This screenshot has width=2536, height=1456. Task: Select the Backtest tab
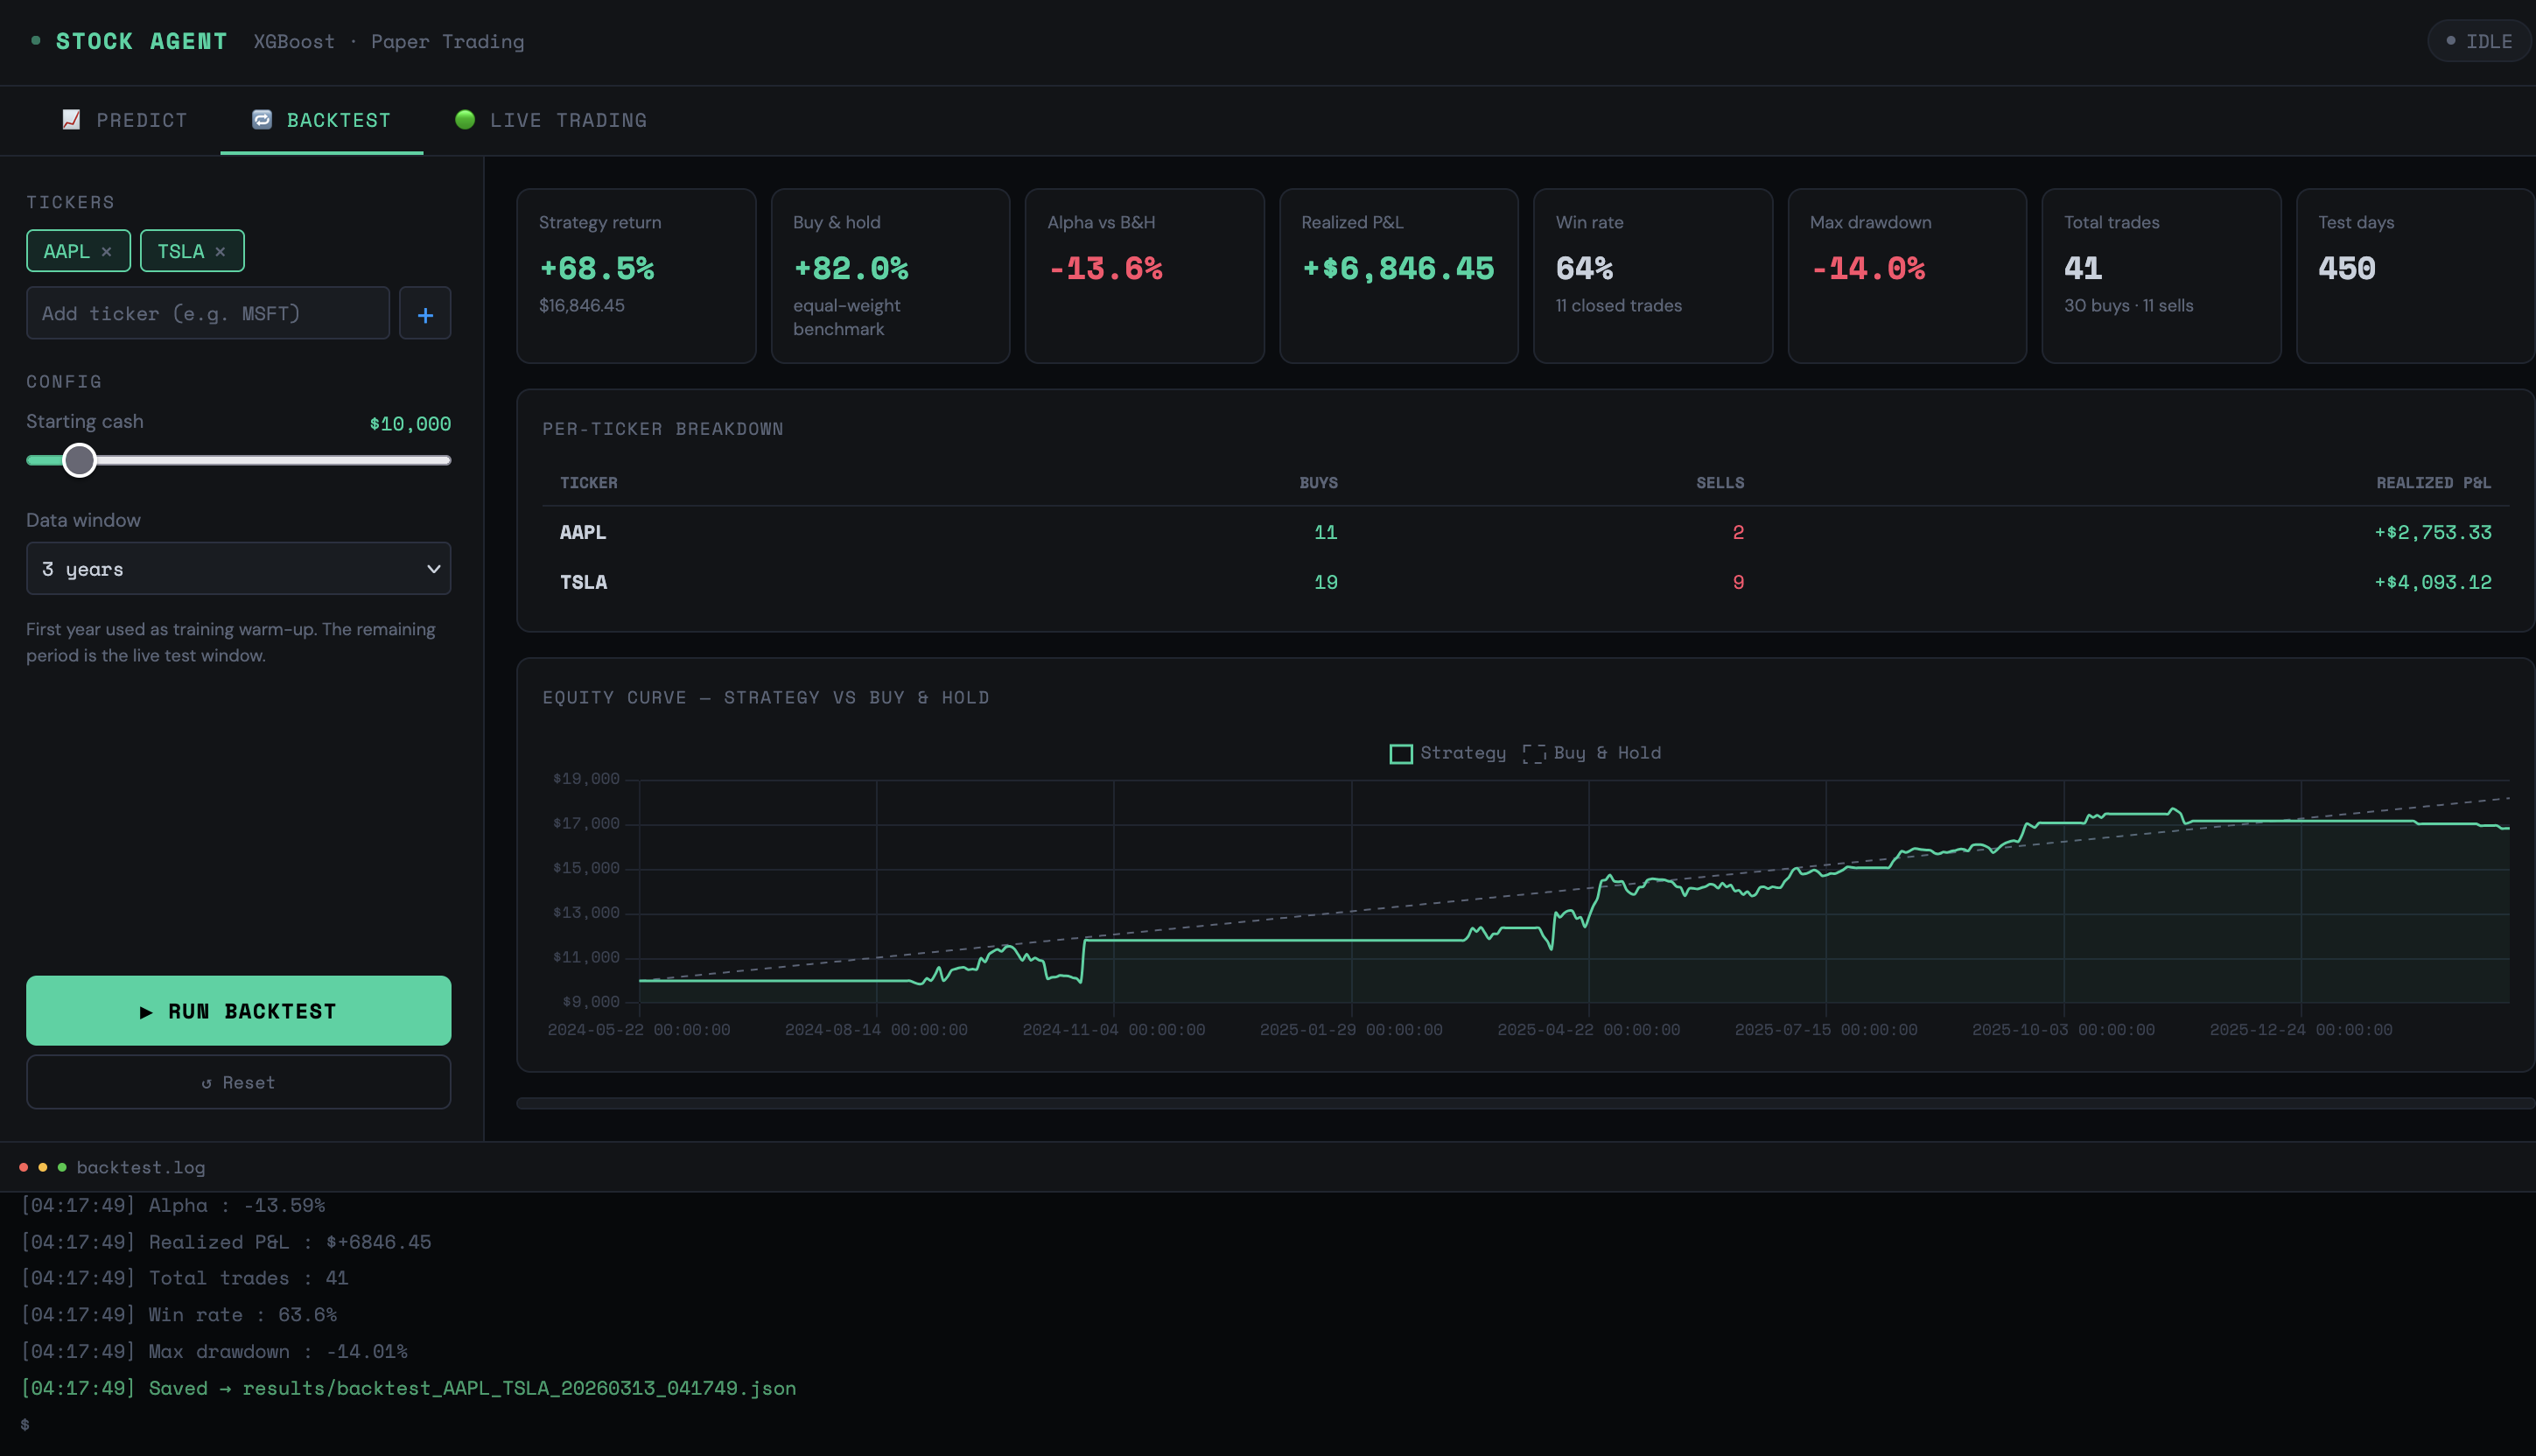(x=321, y=120)
